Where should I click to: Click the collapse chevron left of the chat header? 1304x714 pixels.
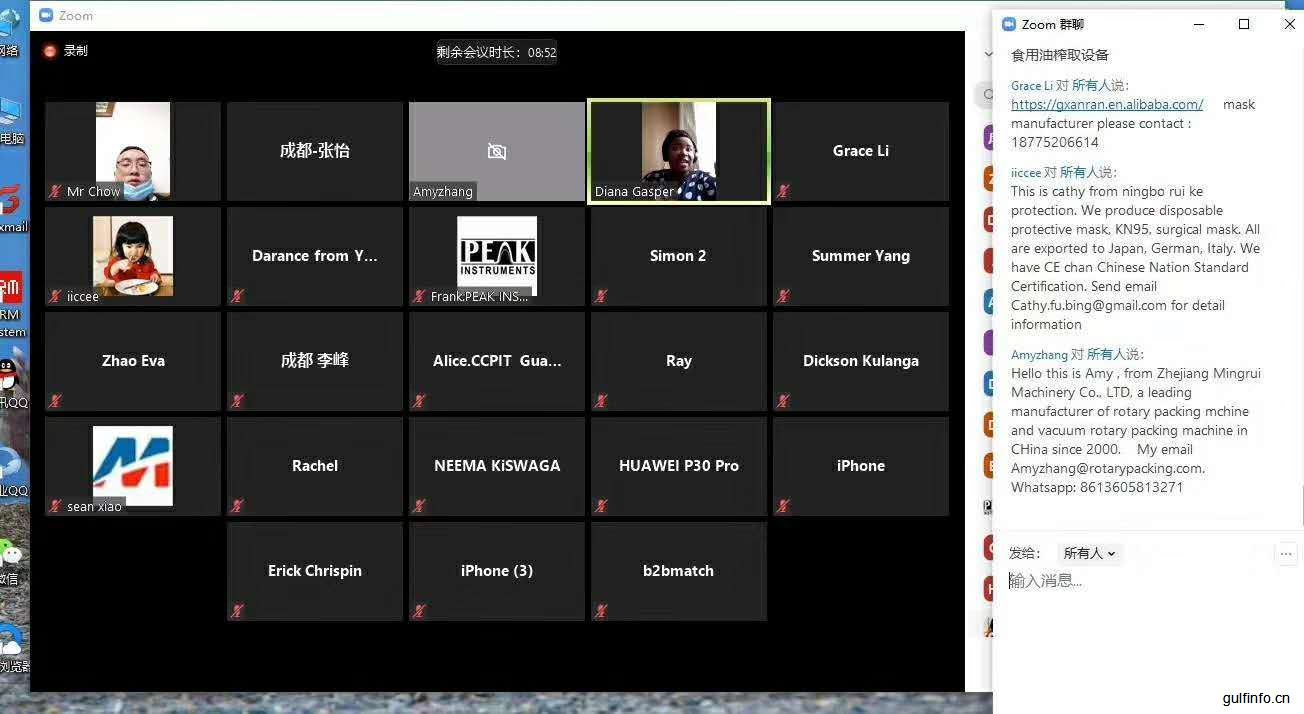pos(988,55)
